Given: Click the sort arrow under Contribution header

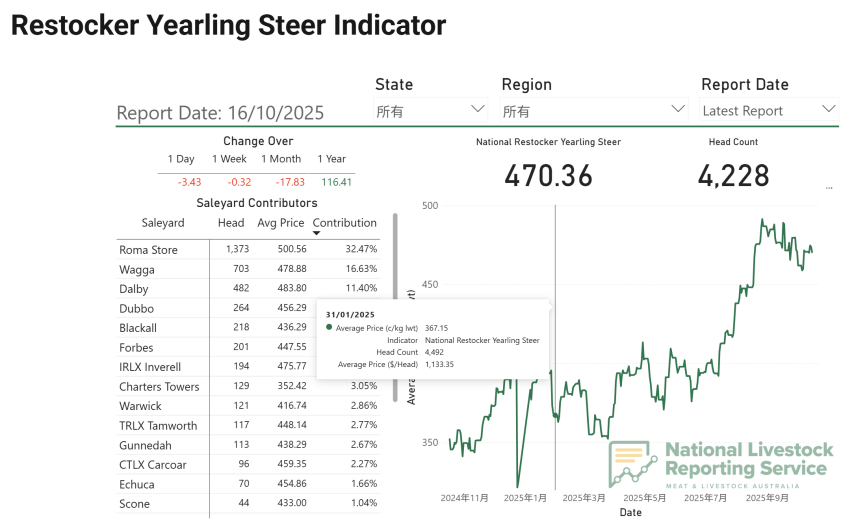Looking at the screenshot, I should click(x=318, y=234).
